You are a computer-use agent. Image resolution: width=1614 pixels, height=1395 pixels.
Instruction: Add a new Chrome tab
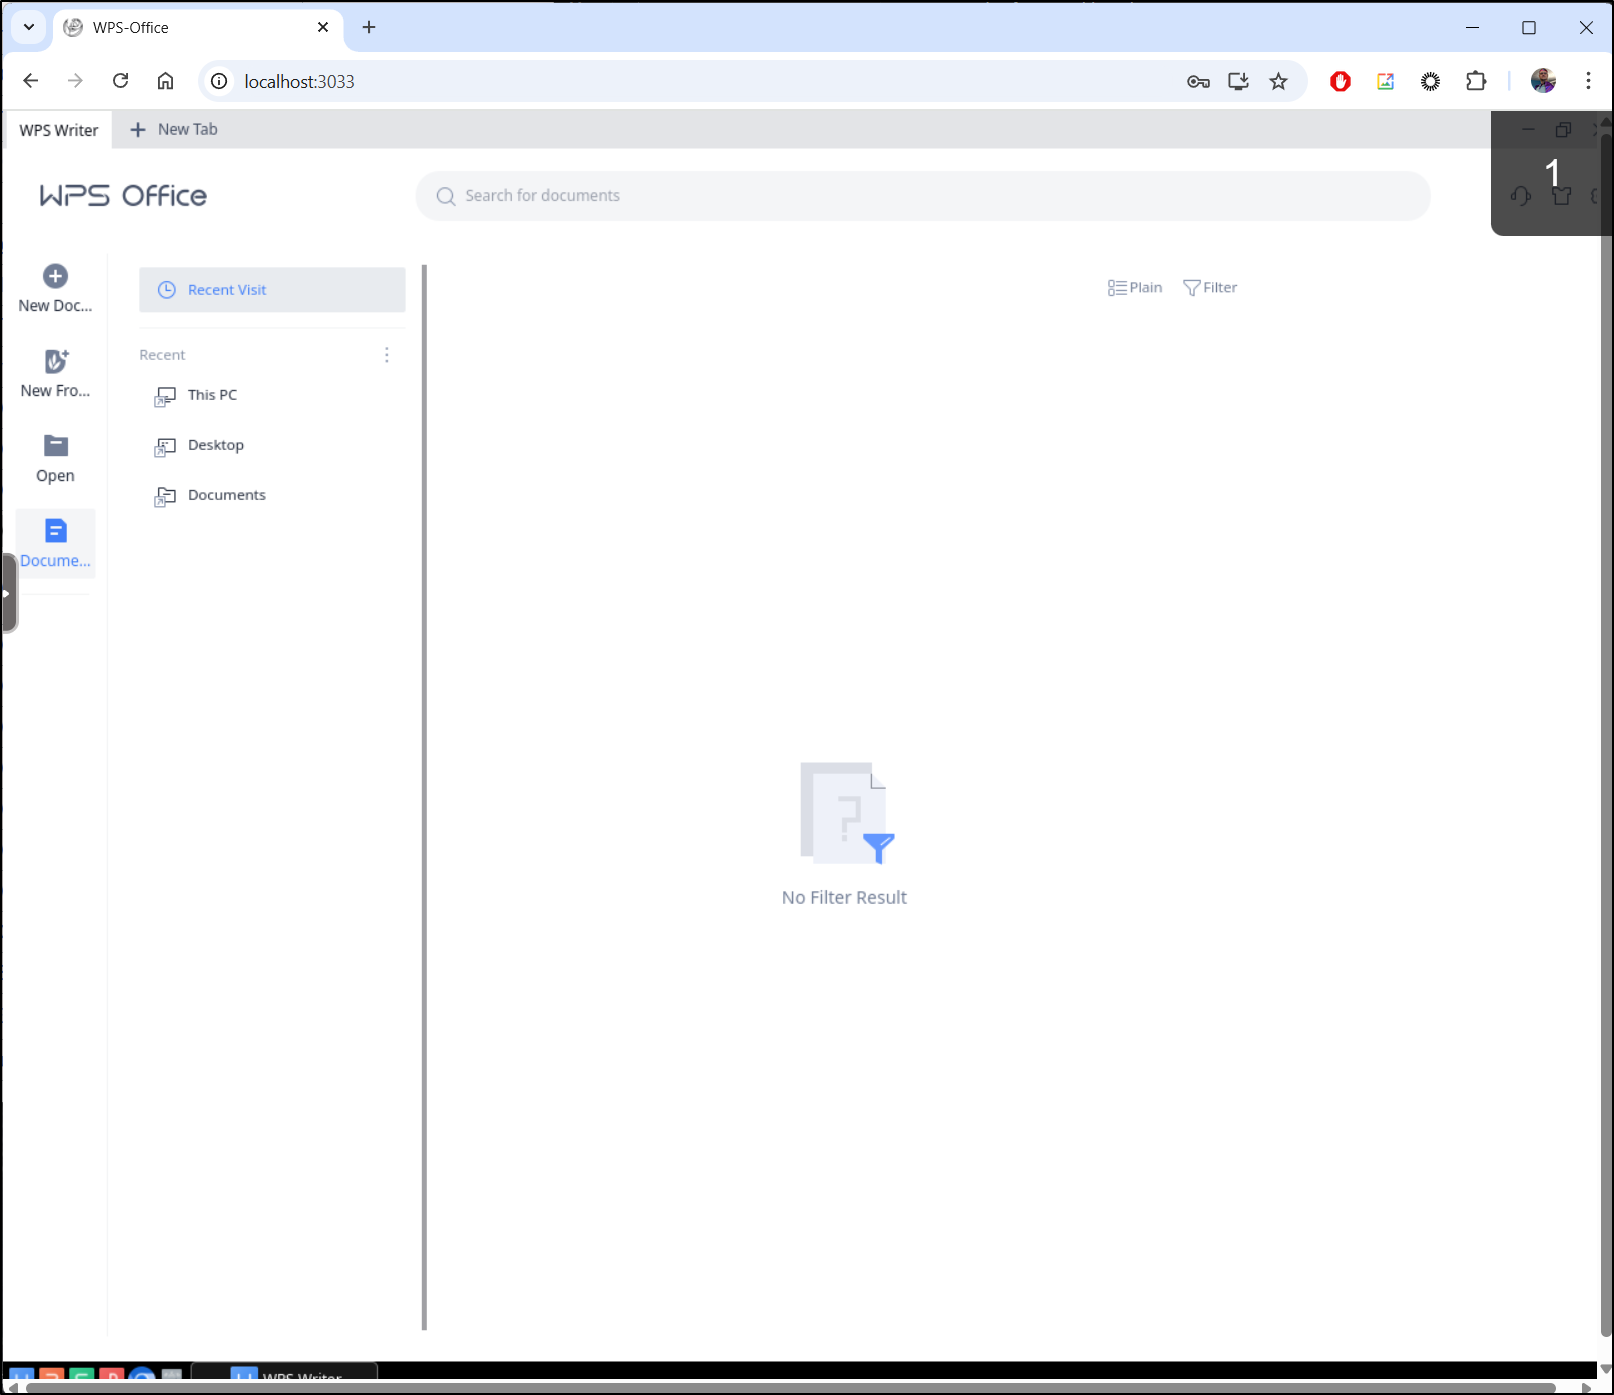click(369, 27)
